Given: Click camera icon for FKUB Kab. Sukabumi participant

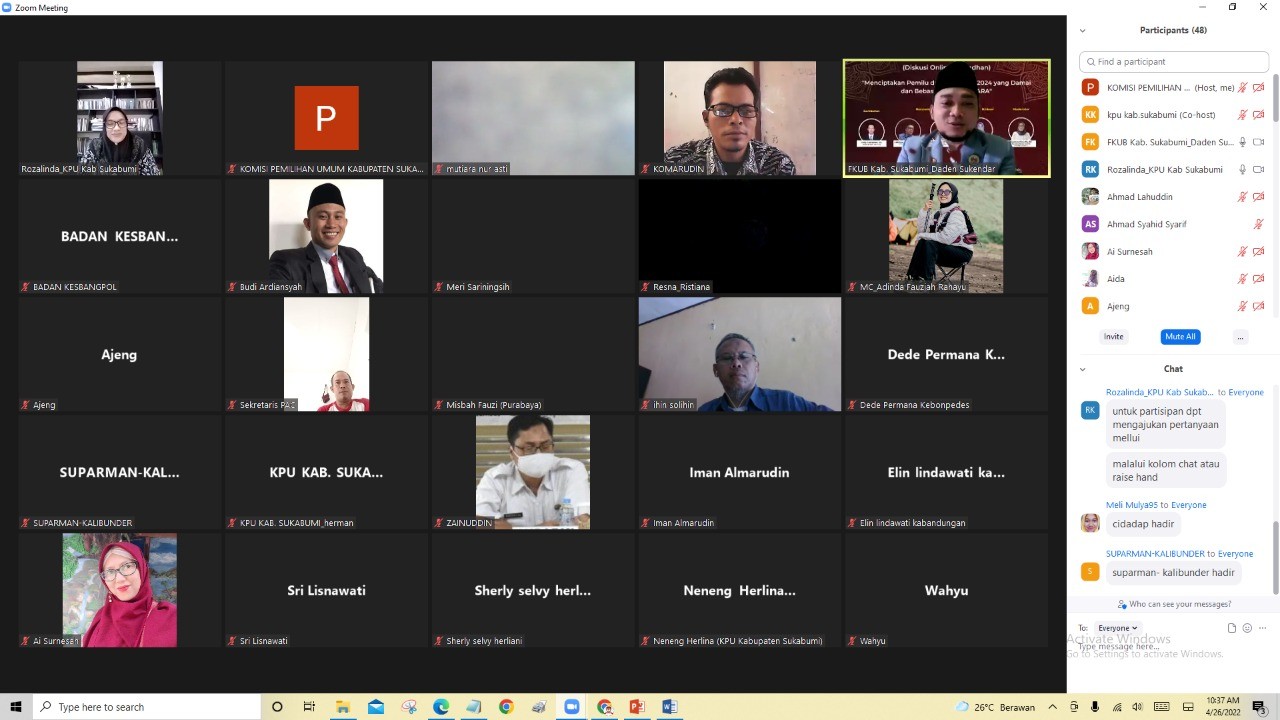Looking at the screenshot, I should point(1258,142).
